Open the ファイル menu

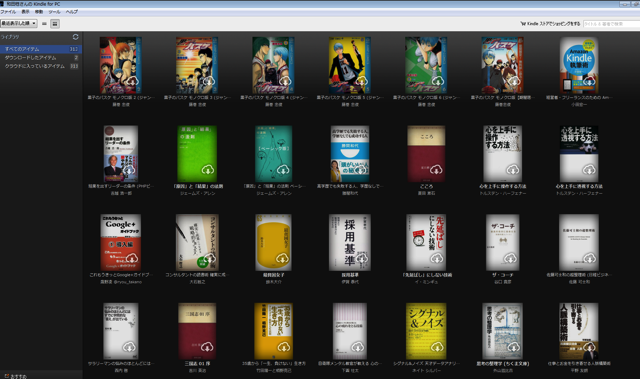(x=8, y=12)
